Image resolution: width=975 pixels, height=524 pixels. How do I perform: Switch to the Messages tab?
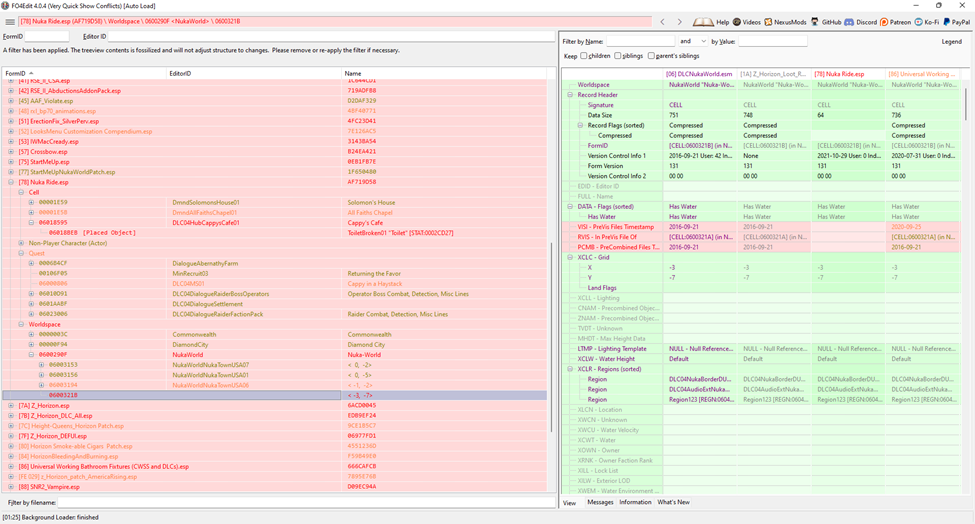600,502
